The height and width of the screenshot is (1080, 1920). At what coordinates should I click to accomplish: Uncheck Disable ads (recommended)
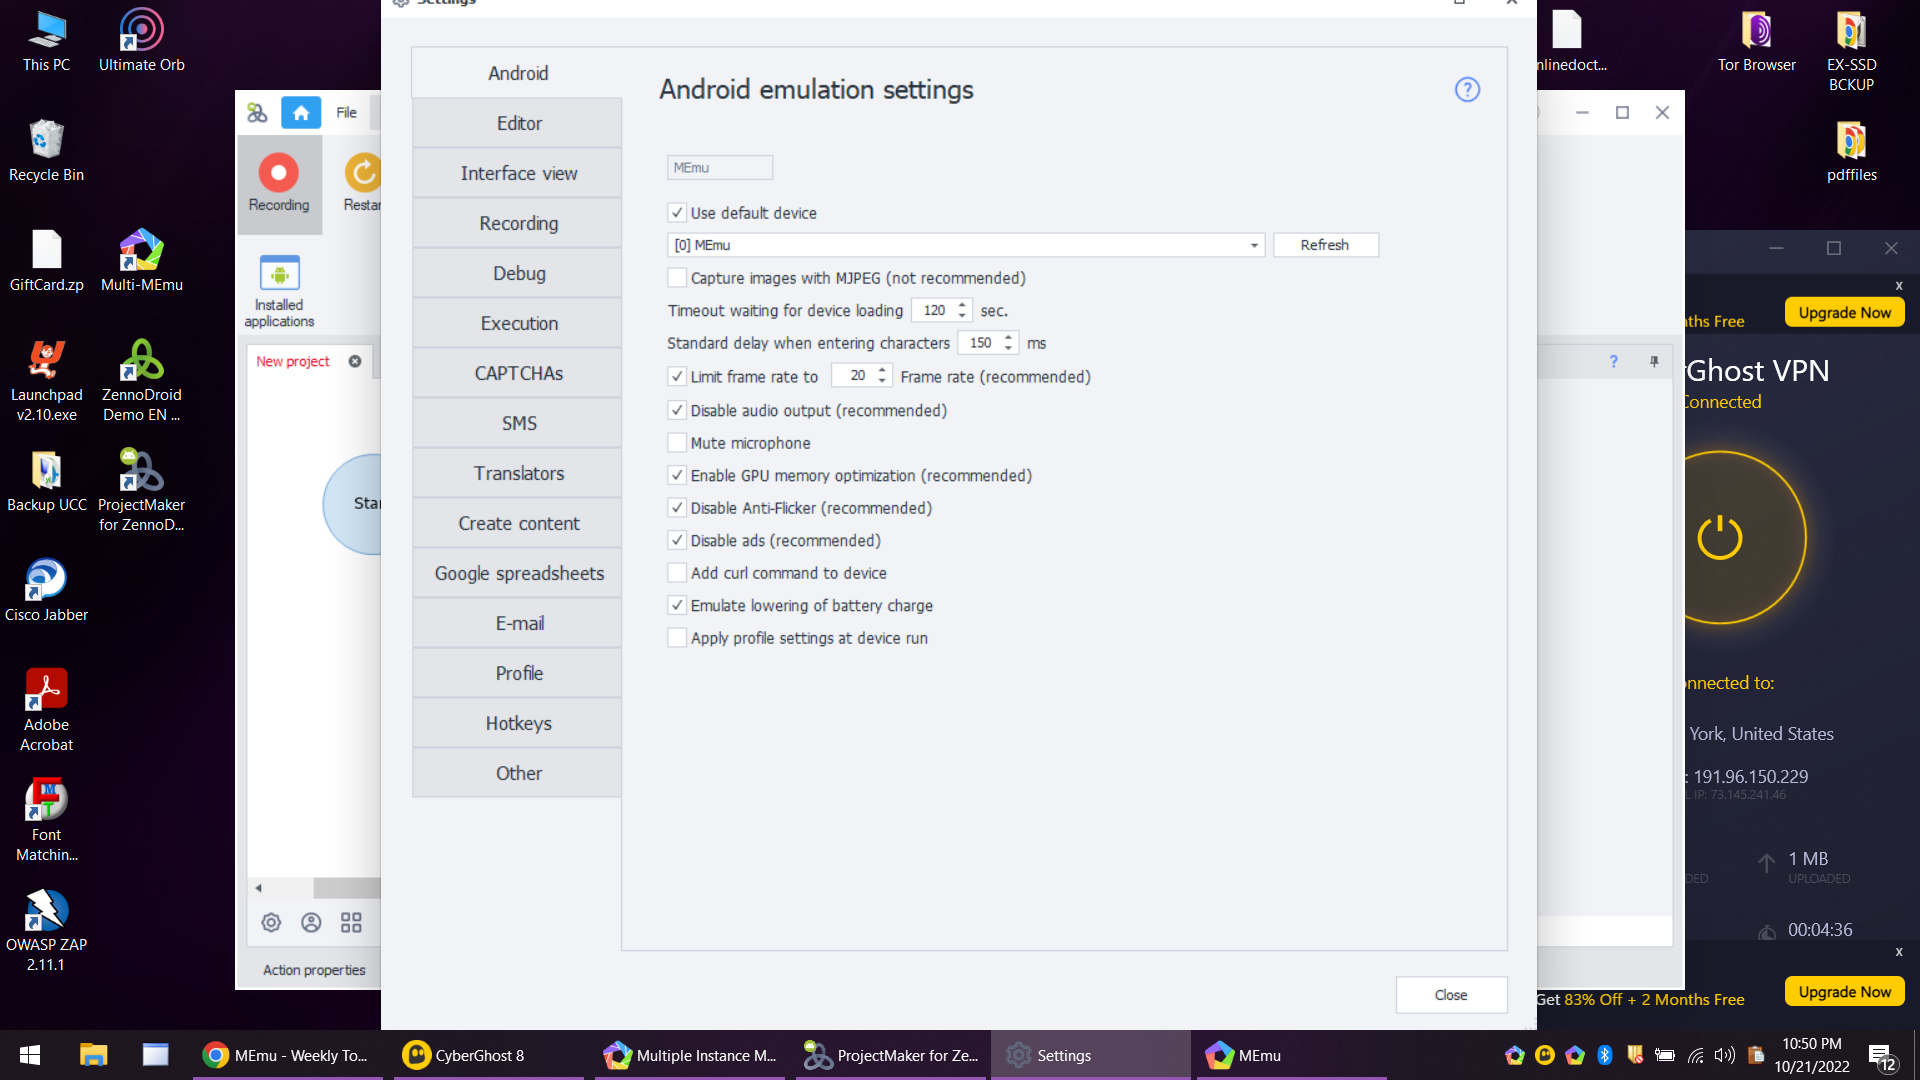pyautogui.click(x=677, y=541)
